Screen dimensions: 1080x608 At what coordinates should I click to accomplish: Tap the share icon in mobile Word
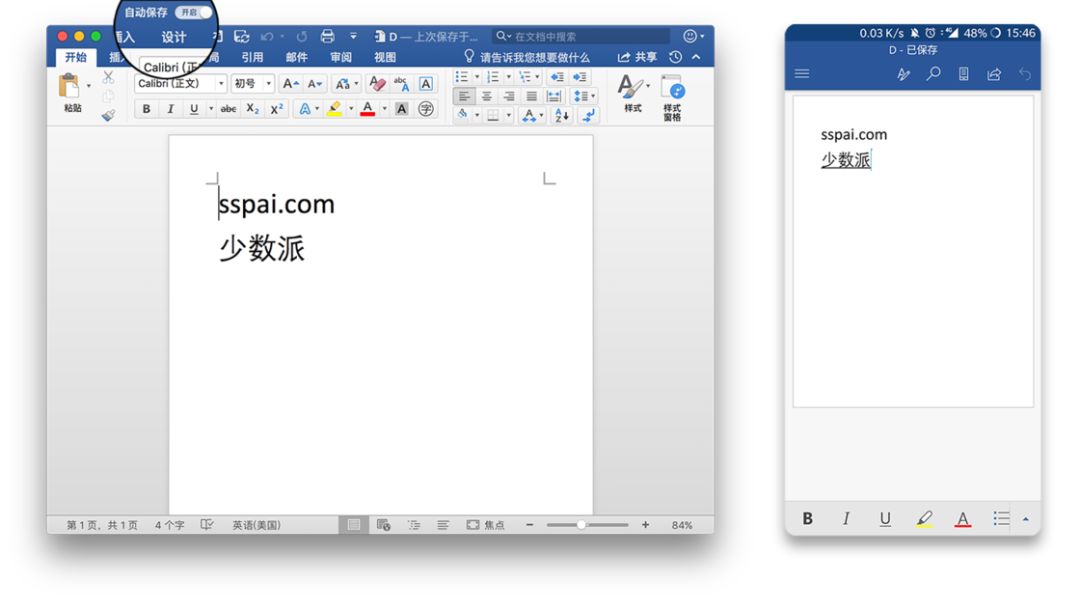point(994,74)
